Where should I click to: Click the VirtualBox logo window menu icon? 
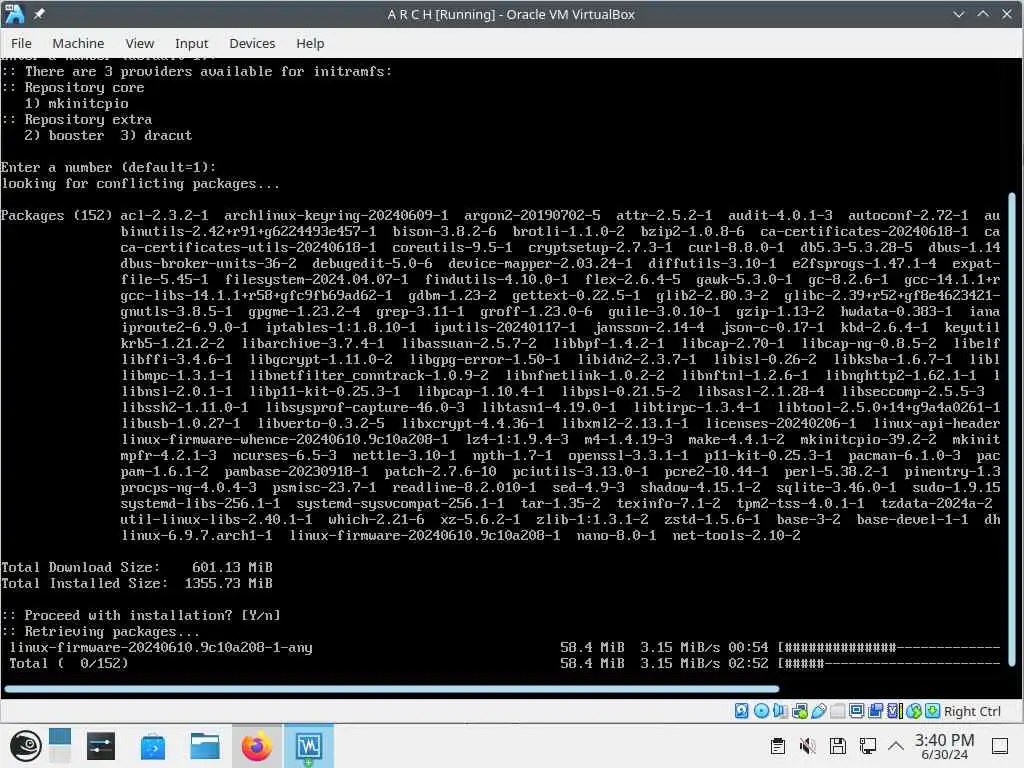pos(14,14)
